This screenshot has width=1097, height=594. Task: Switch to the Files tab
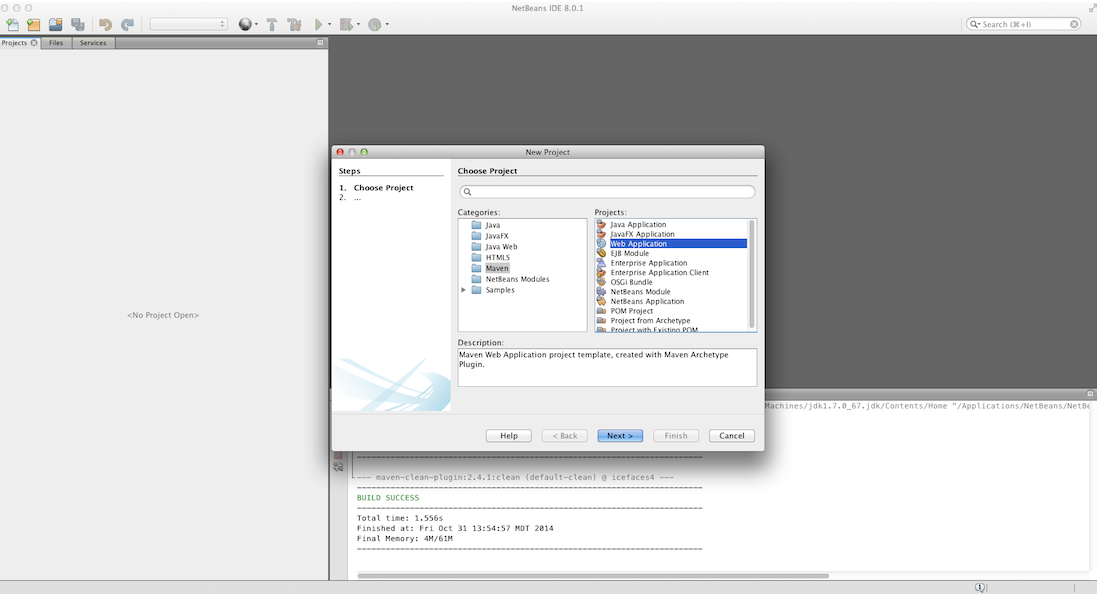[x=56, y=43]
